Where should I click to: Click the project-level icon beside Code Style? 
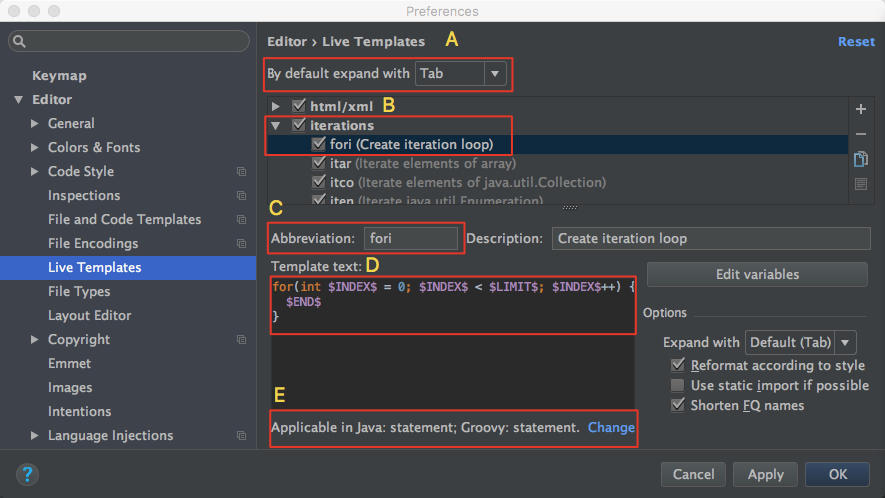click(x=241, y=172)
